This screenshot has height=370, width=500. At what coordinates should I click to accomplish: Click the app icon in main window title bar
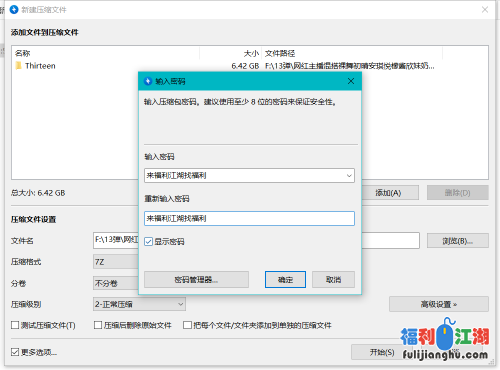(14, 9)
